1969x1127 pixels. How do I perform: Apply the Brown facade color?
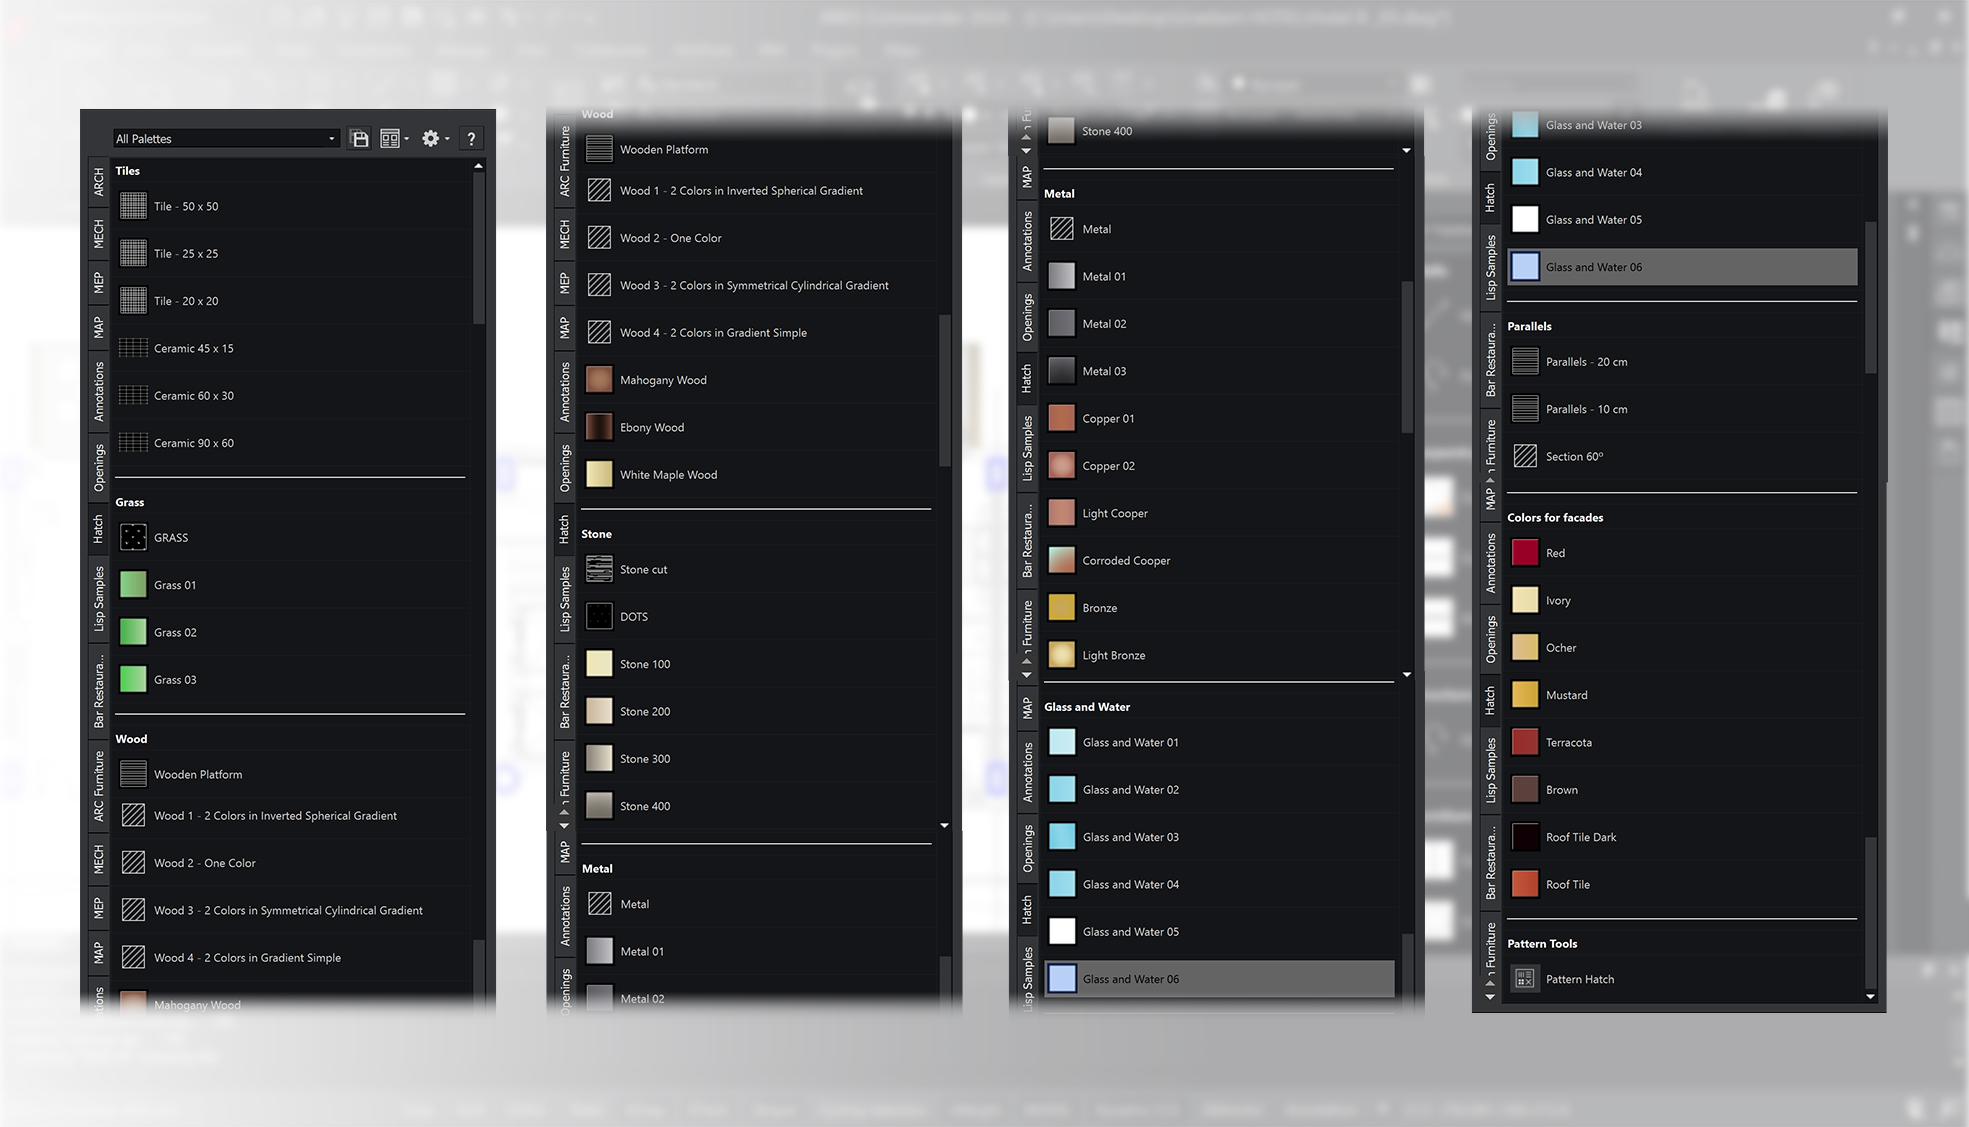[1683, 790]
